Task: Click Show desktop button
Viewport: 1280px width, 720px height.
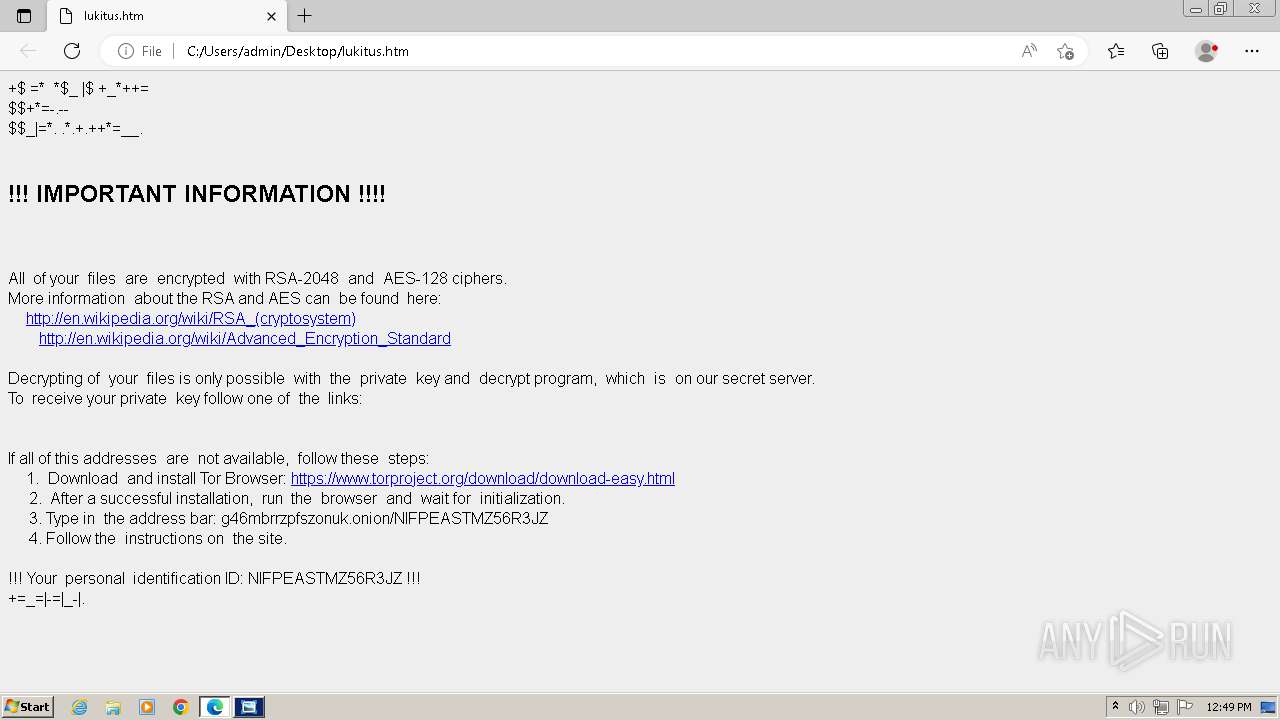Action: pyautogui.click(x=1269, y=707)
